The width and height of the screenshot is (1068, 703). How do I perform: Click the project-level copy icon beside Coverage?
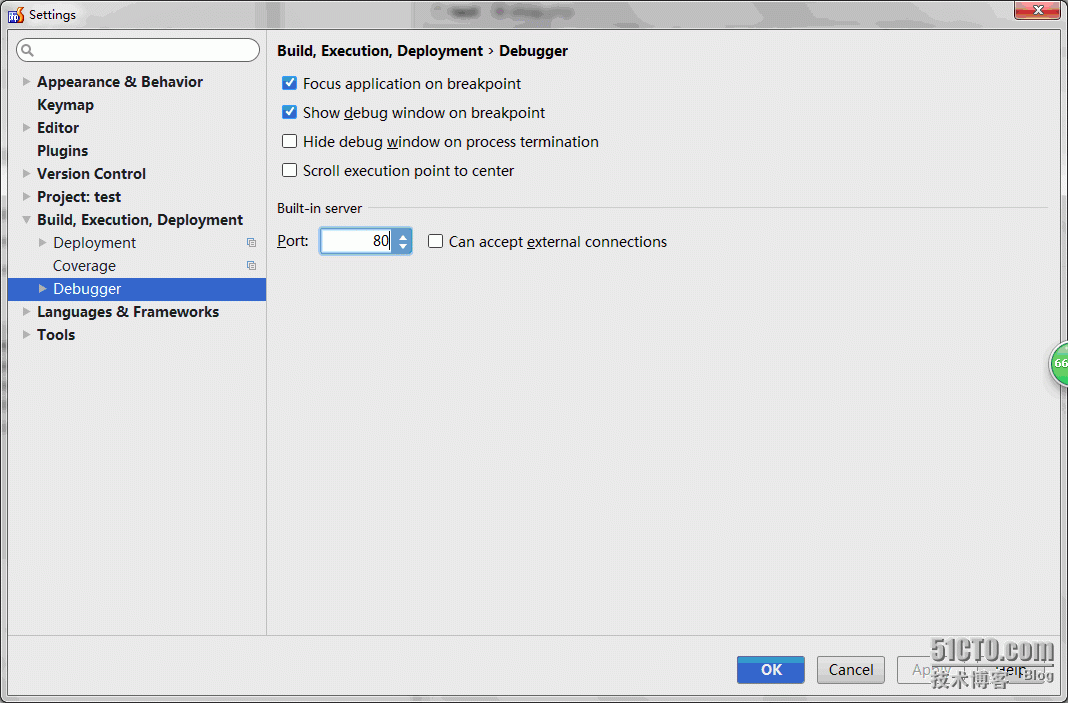251,266
